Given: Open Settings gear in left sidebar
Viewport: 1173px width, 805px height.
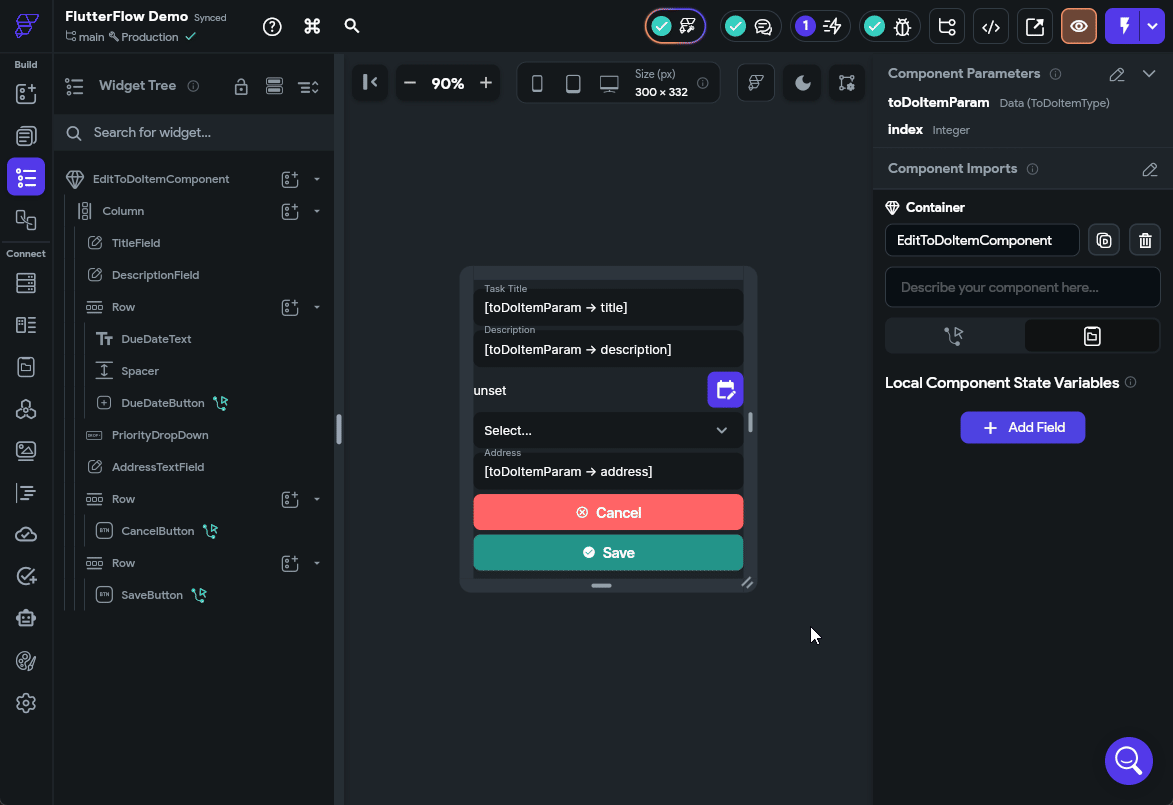Looking at the screenshot, I should pos(26,703).
